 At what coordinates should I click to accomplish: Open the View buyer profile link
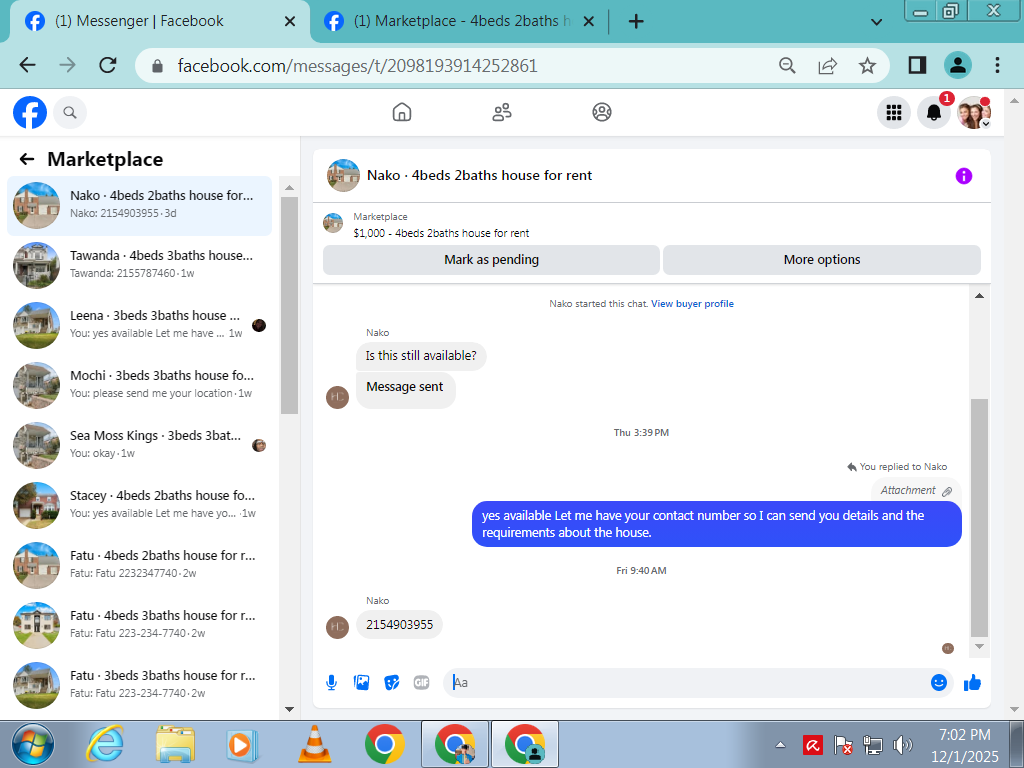[x=692, y=304]
